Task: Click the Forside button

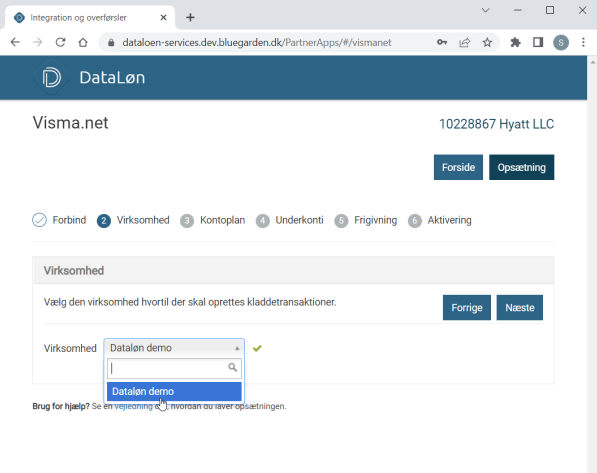Action: pos(458,167)
